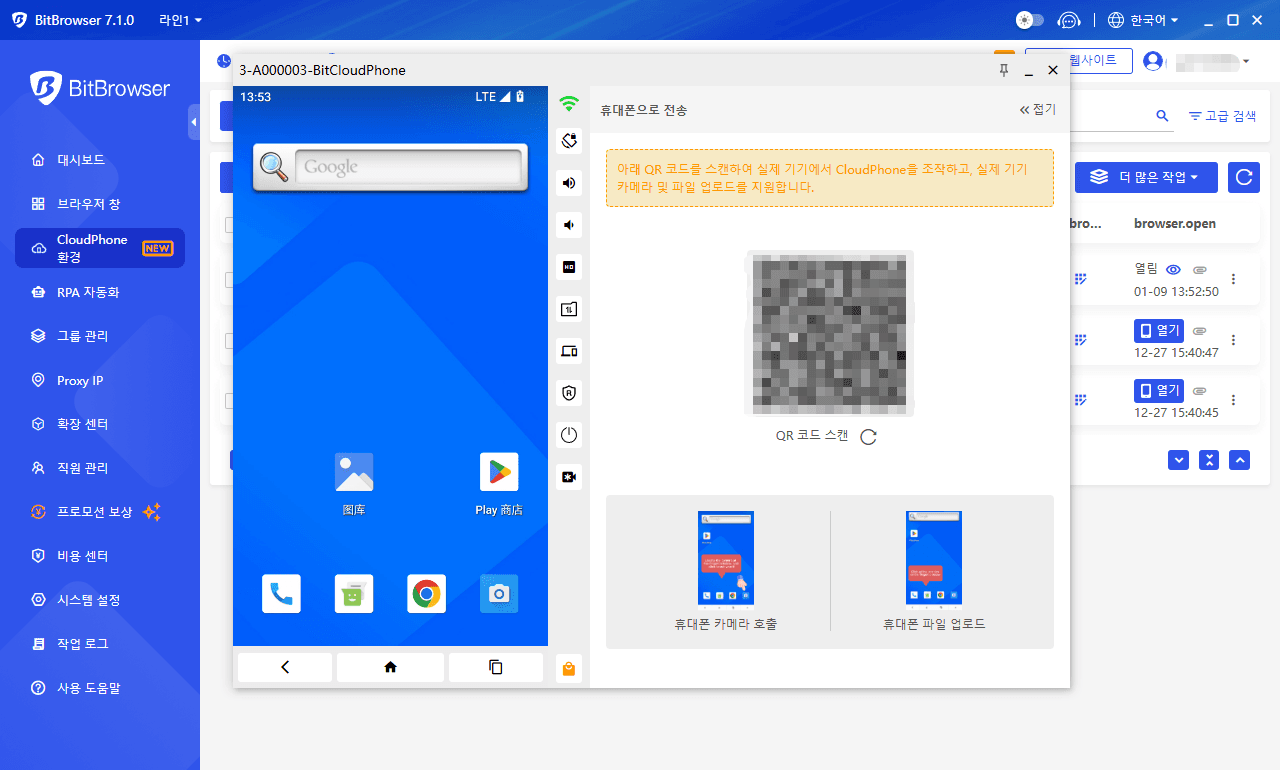Pin the BitCloudPhone window
1280x770 pixels.
tap(1004, 70)
